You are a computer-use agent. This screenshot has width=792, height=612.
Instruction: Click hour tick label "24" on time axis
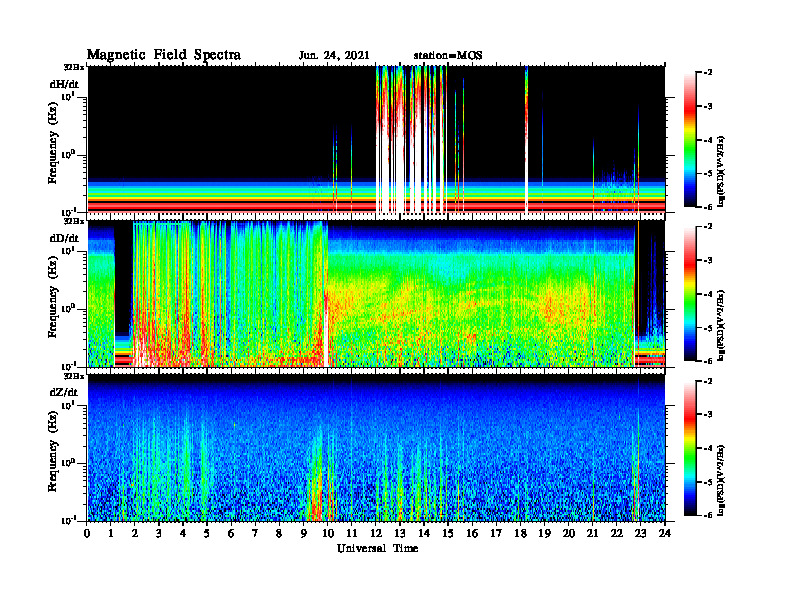click(665, 533)
